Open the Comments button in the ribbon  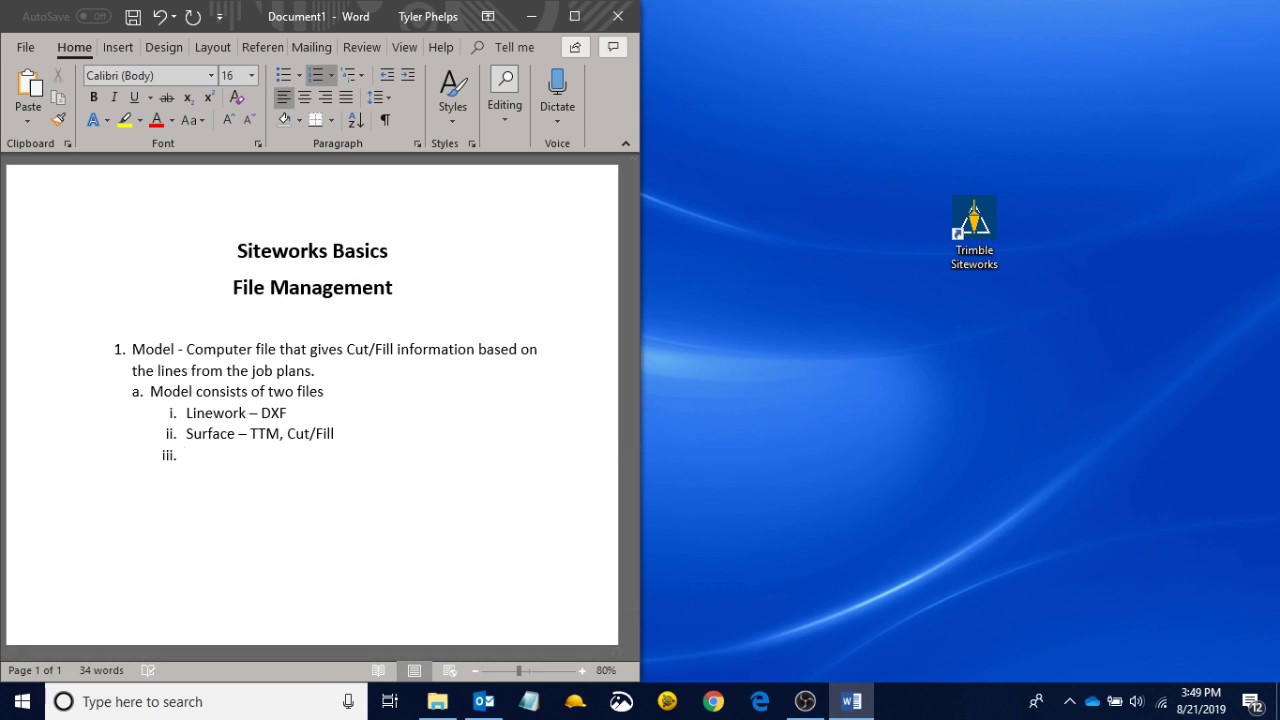613,47
